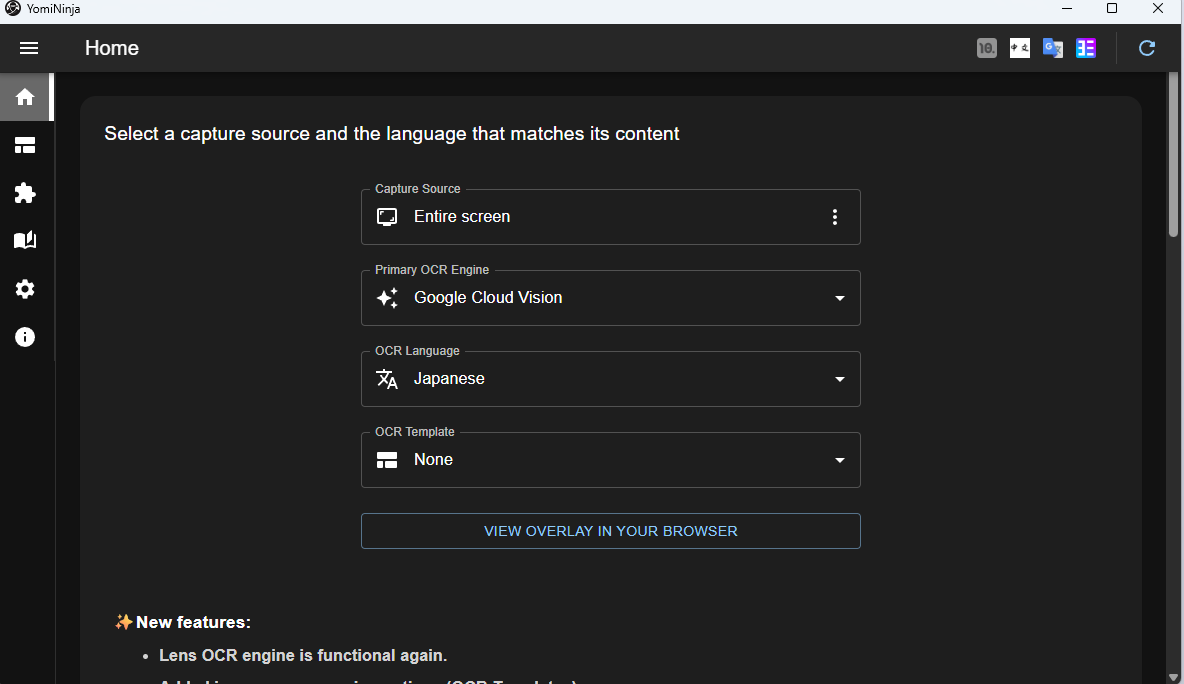
Task: Minimize the YomiNinja window
Action: pyautogui.click(x=1066, y=8)
